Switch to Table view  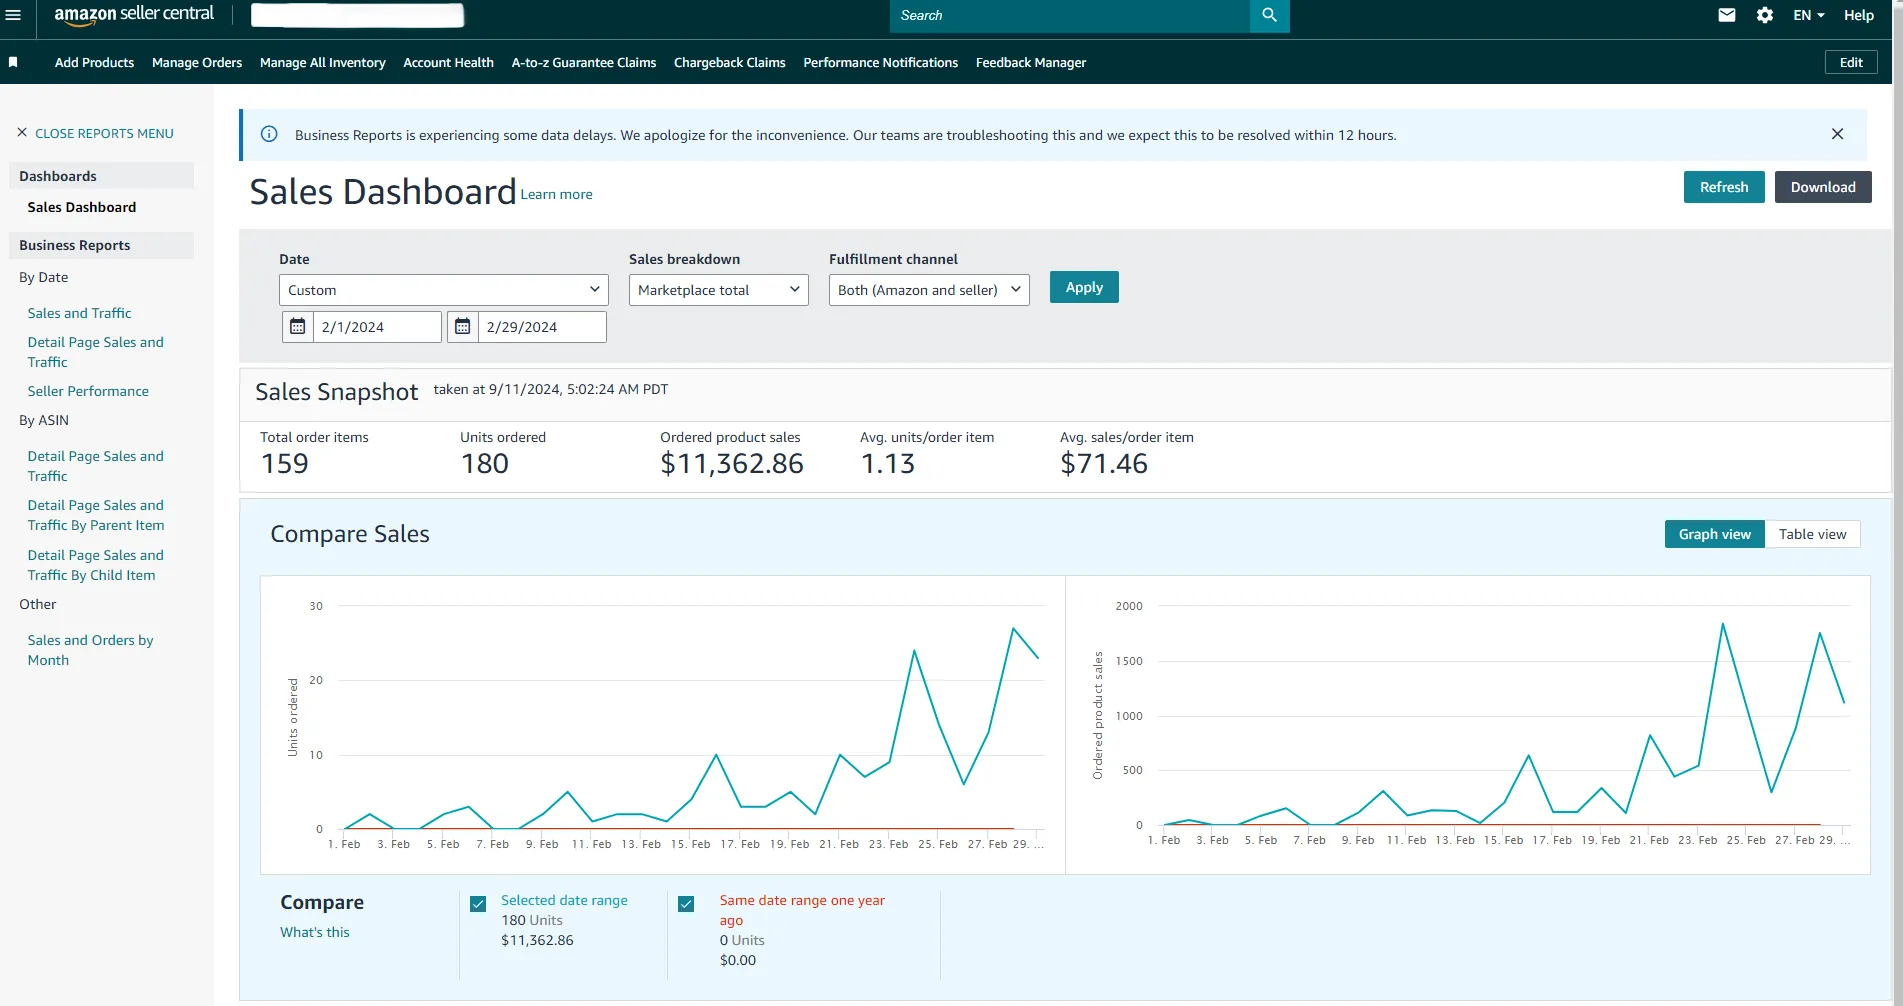coord(1812,534)
